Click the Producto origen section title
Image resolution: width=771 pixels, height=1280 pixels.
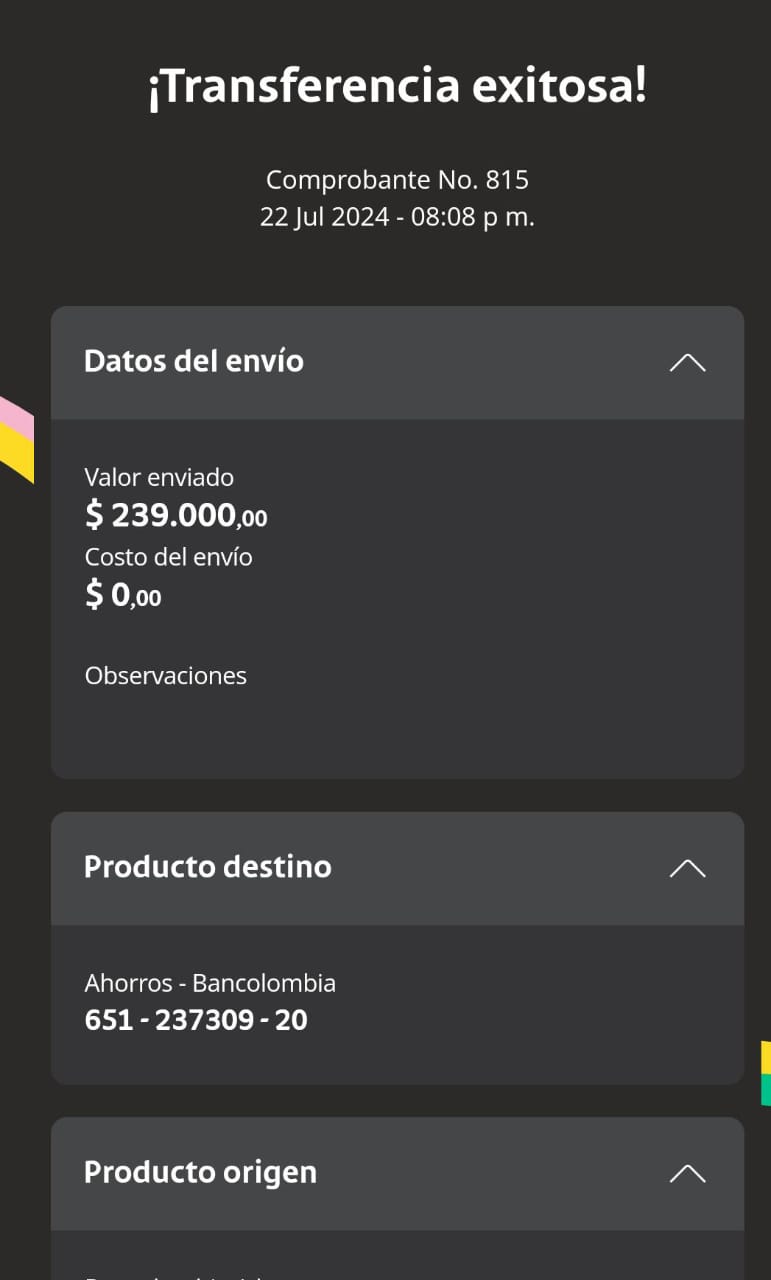coord(200,1172)
